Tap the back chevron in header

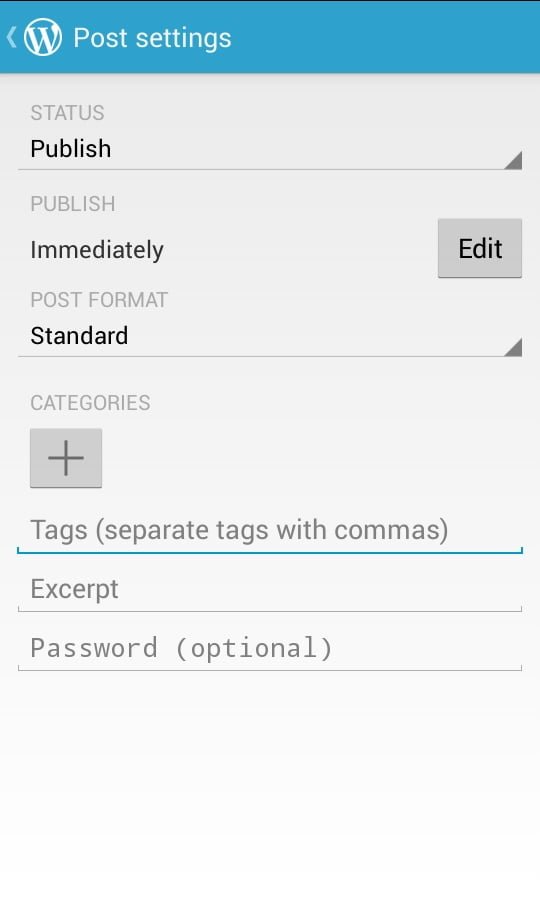pyautogui.click(x=11, y=37)
